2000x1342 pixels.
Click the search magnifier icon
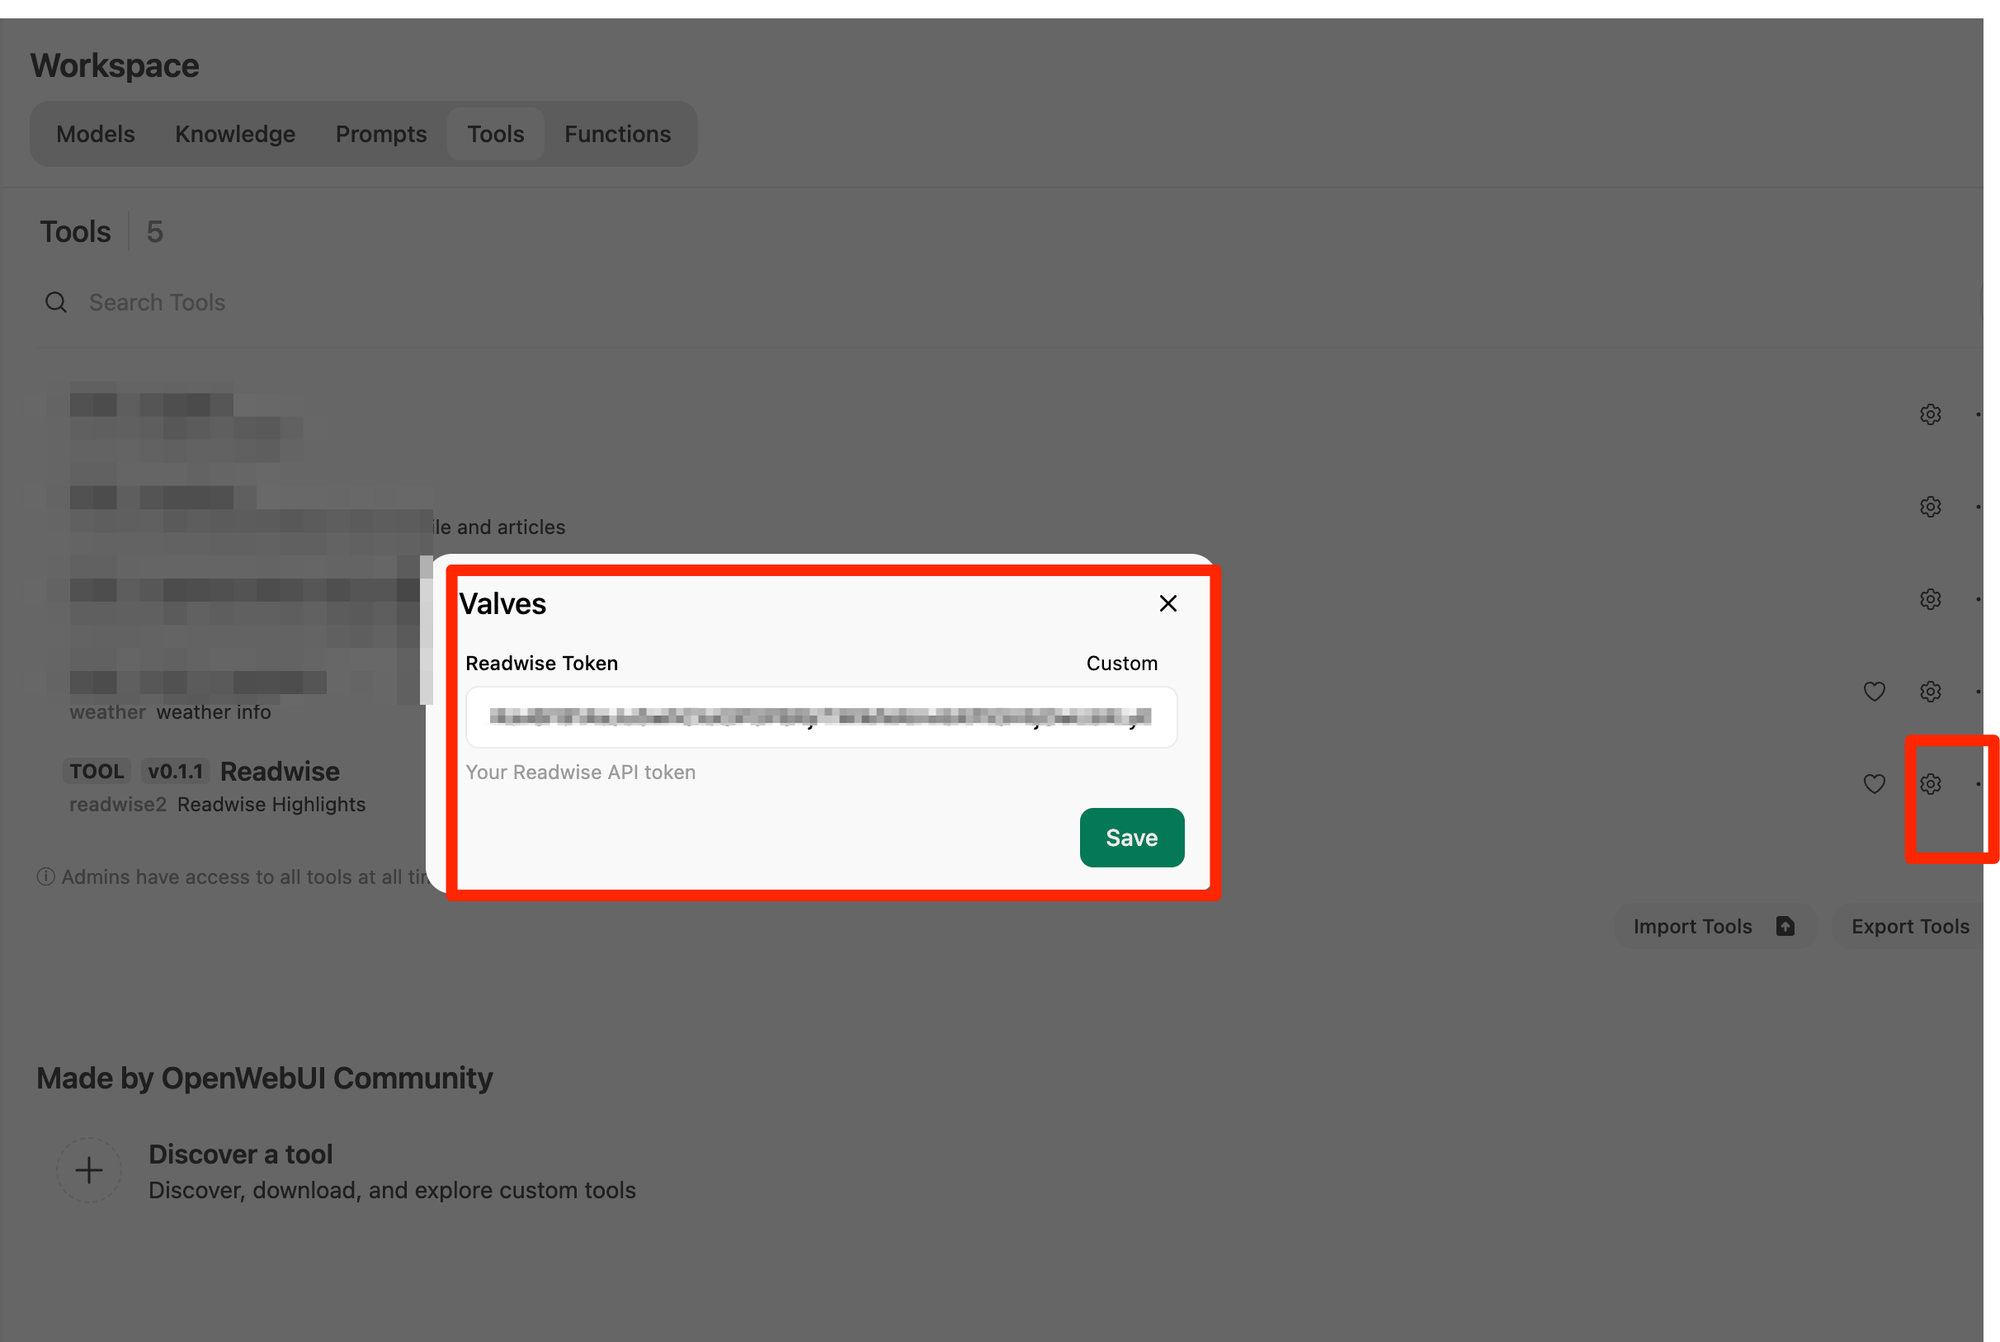click(x=56, y=302)
